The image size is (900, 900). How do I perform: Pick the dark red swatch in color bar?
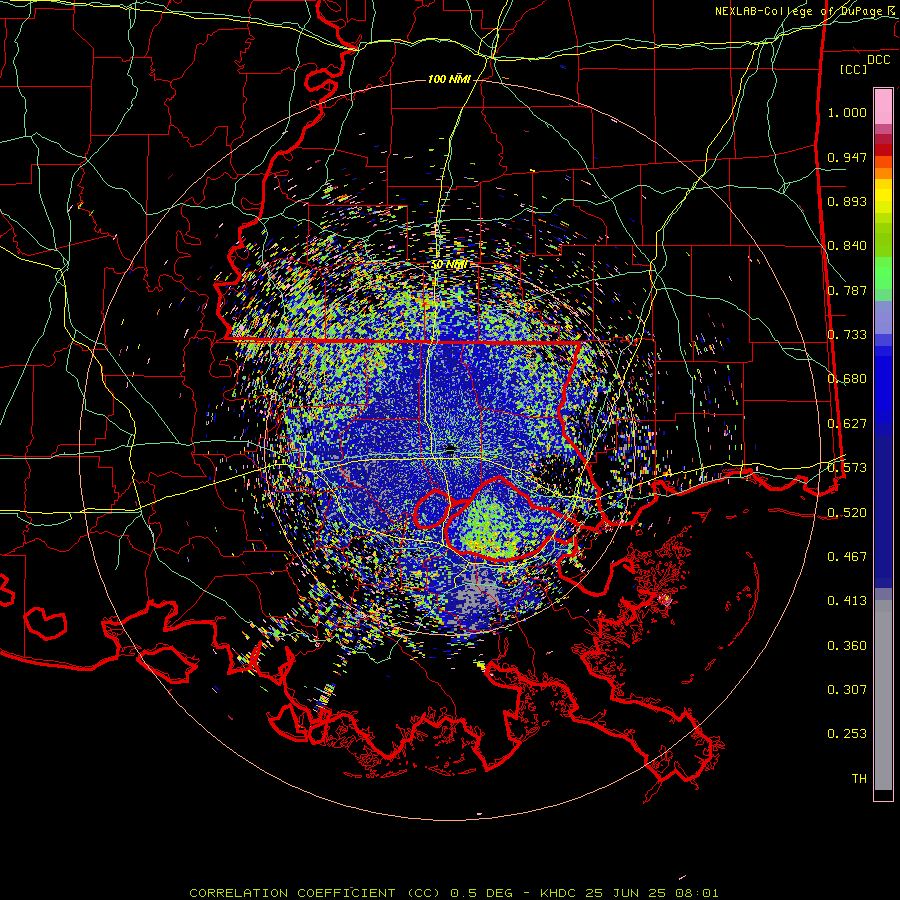883,150
